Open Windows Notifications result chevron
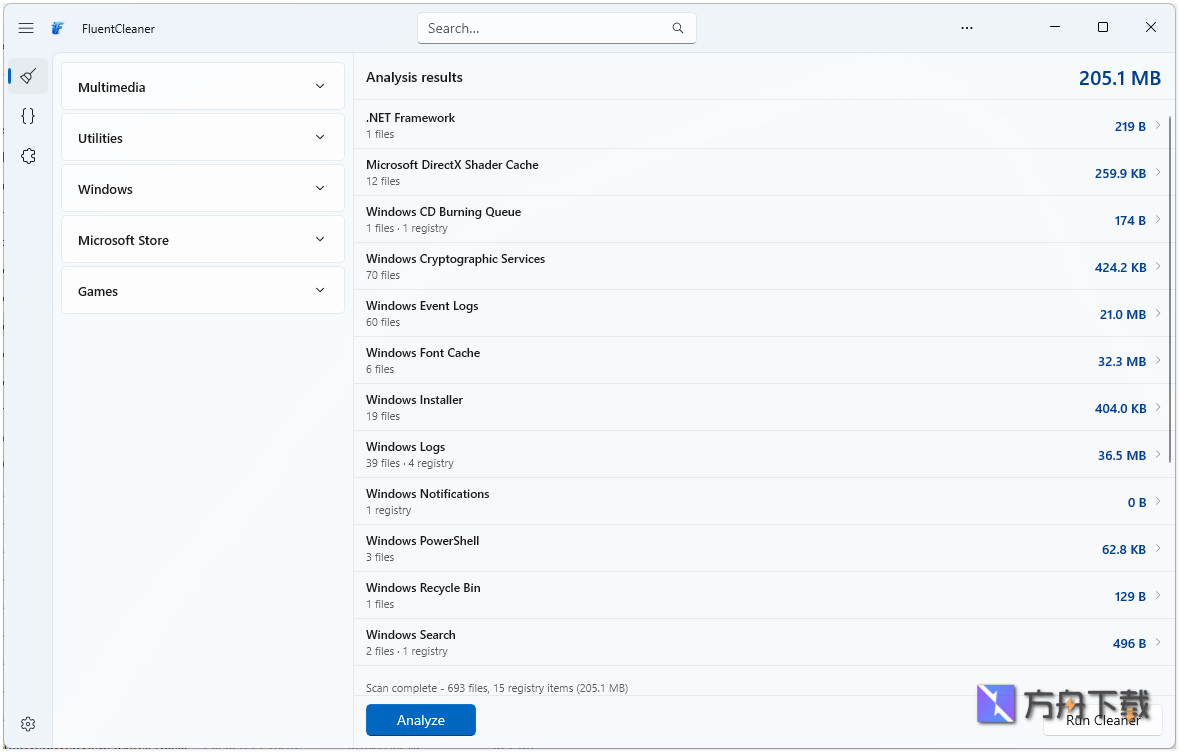 [x=1157, y=502]
